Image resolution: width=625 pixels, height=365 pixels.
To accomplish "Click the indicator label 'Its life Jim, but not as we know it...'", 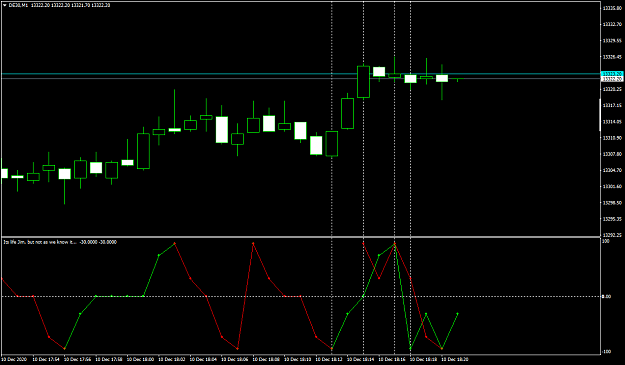I will pyautogui.click(x=40, y=242).
